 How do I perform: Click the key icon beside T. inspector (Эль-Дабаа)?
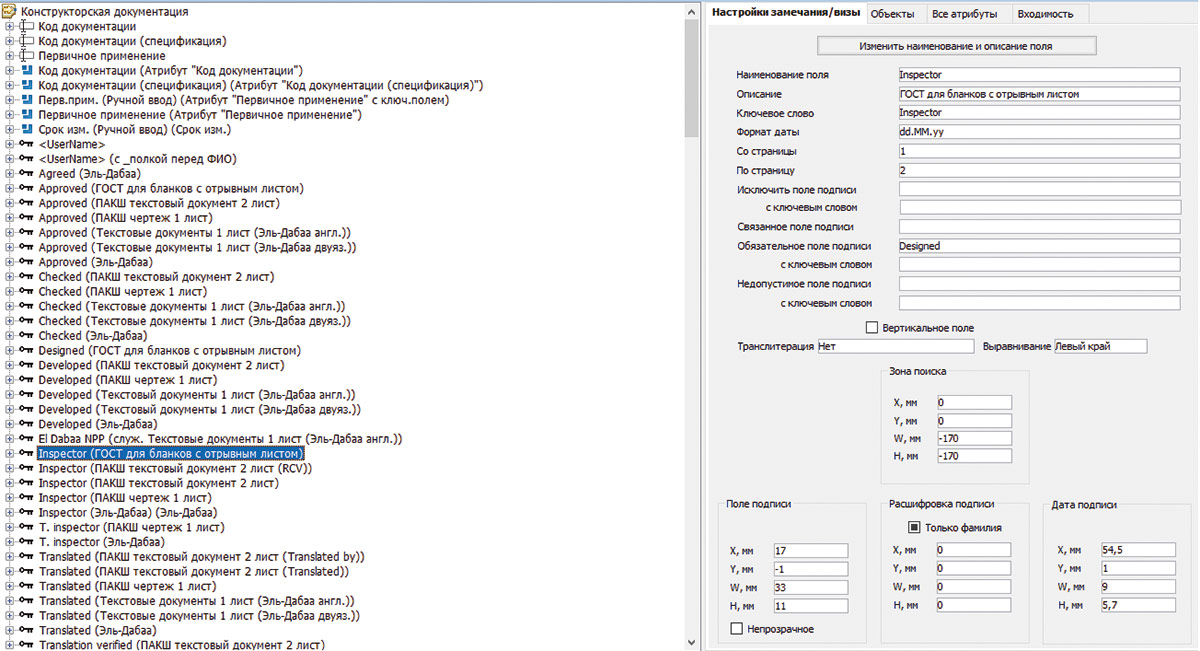click(26, 542)
